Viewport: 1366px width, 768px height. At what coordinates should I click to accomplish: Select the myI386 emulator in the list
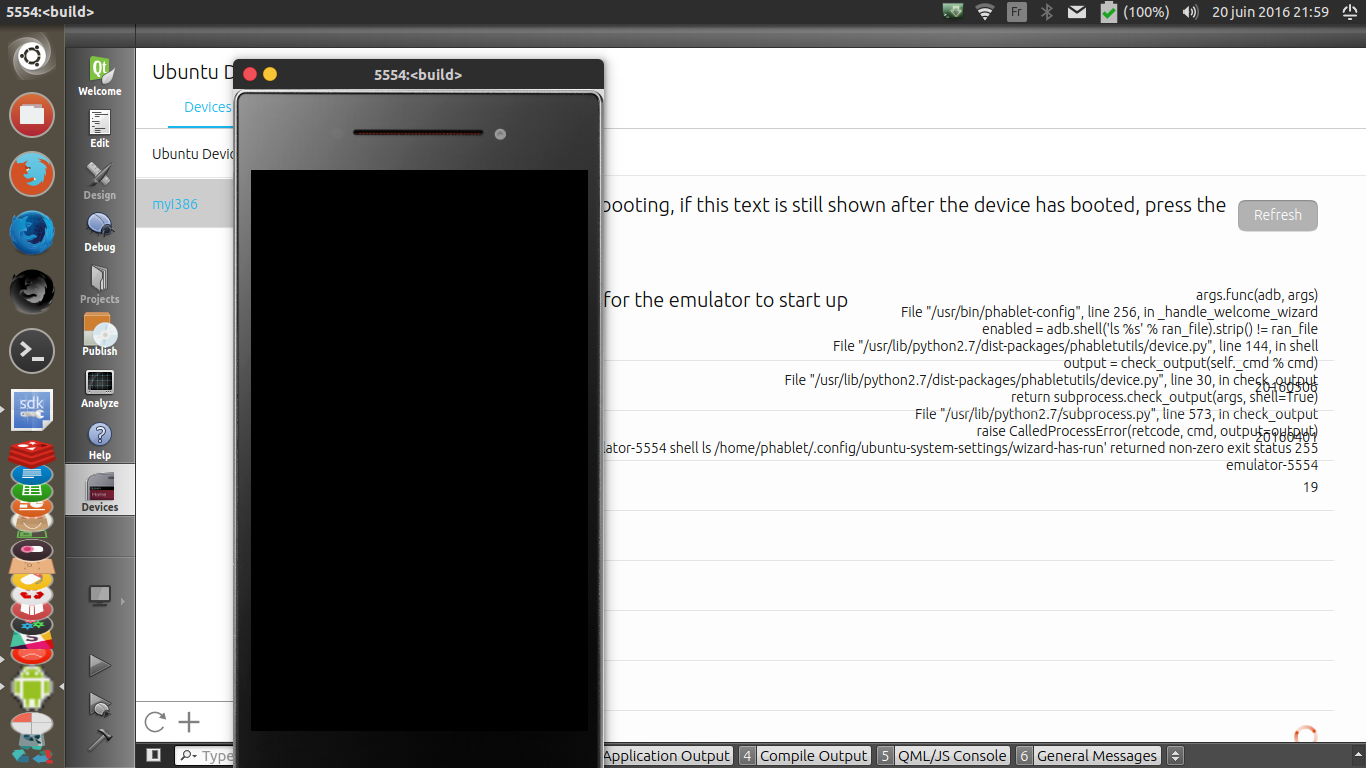(185, 204)
